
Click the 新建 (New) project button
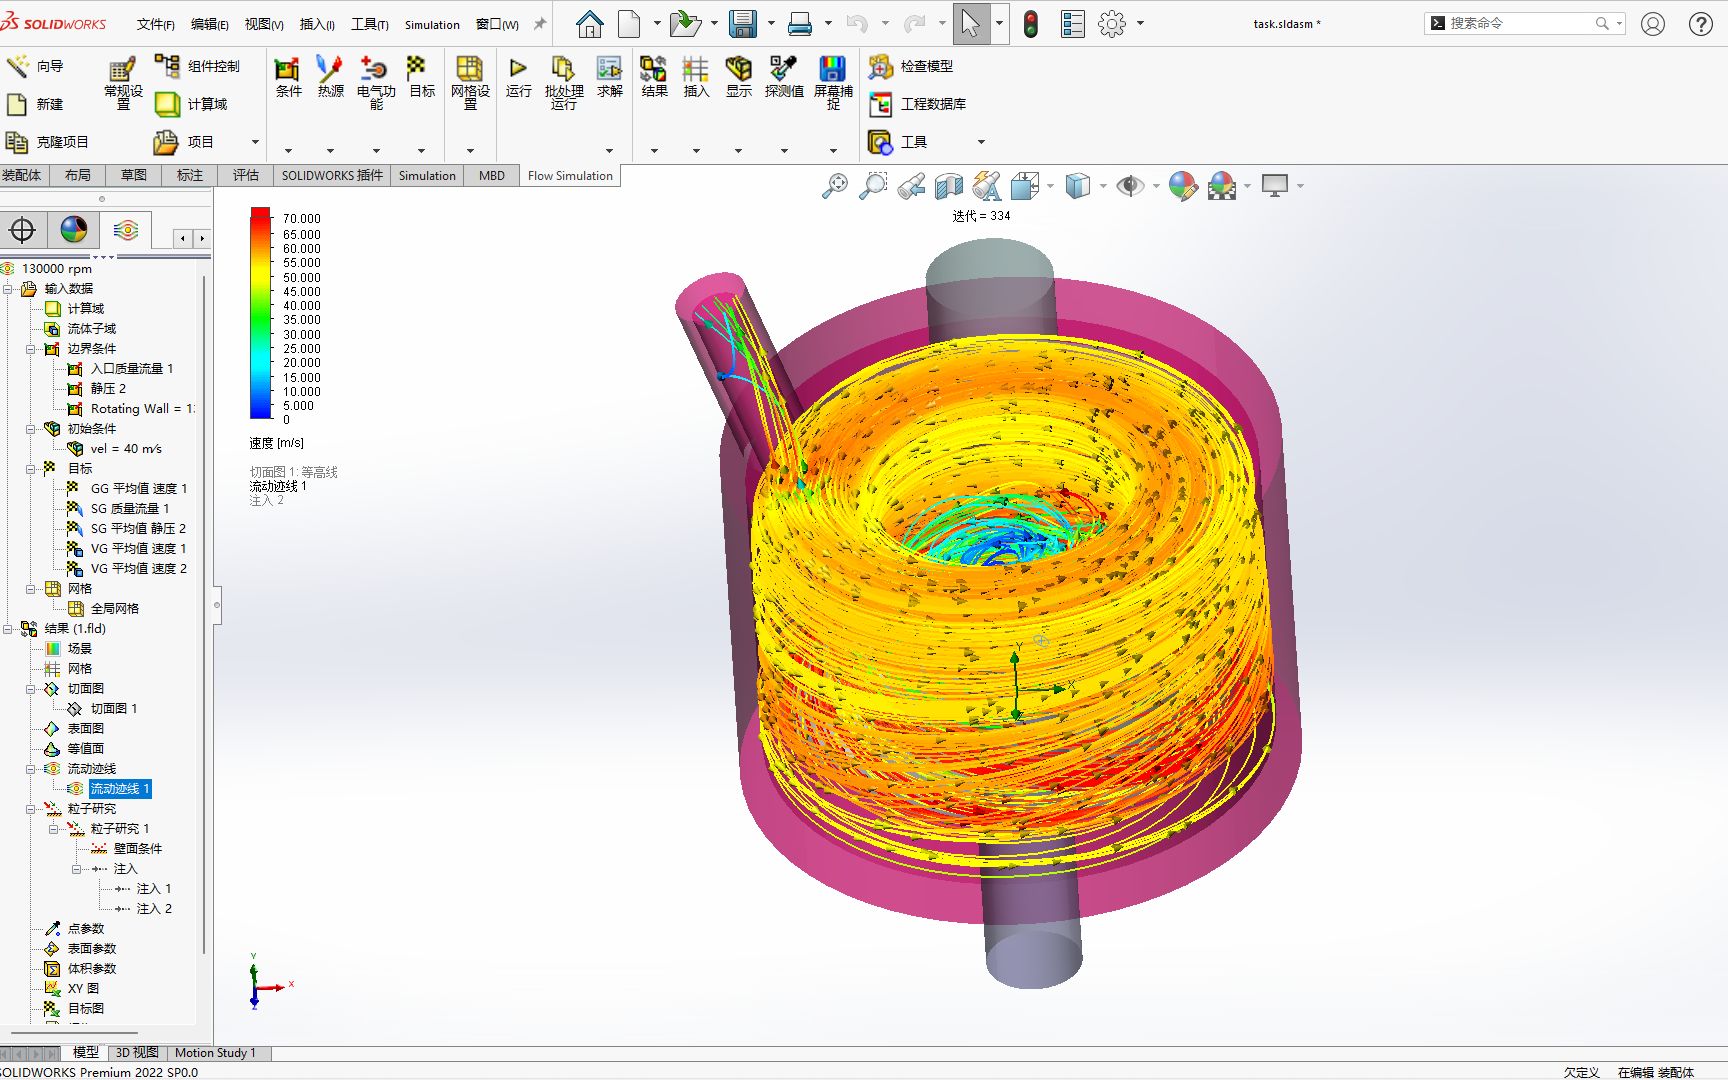[x=36, y=104]
